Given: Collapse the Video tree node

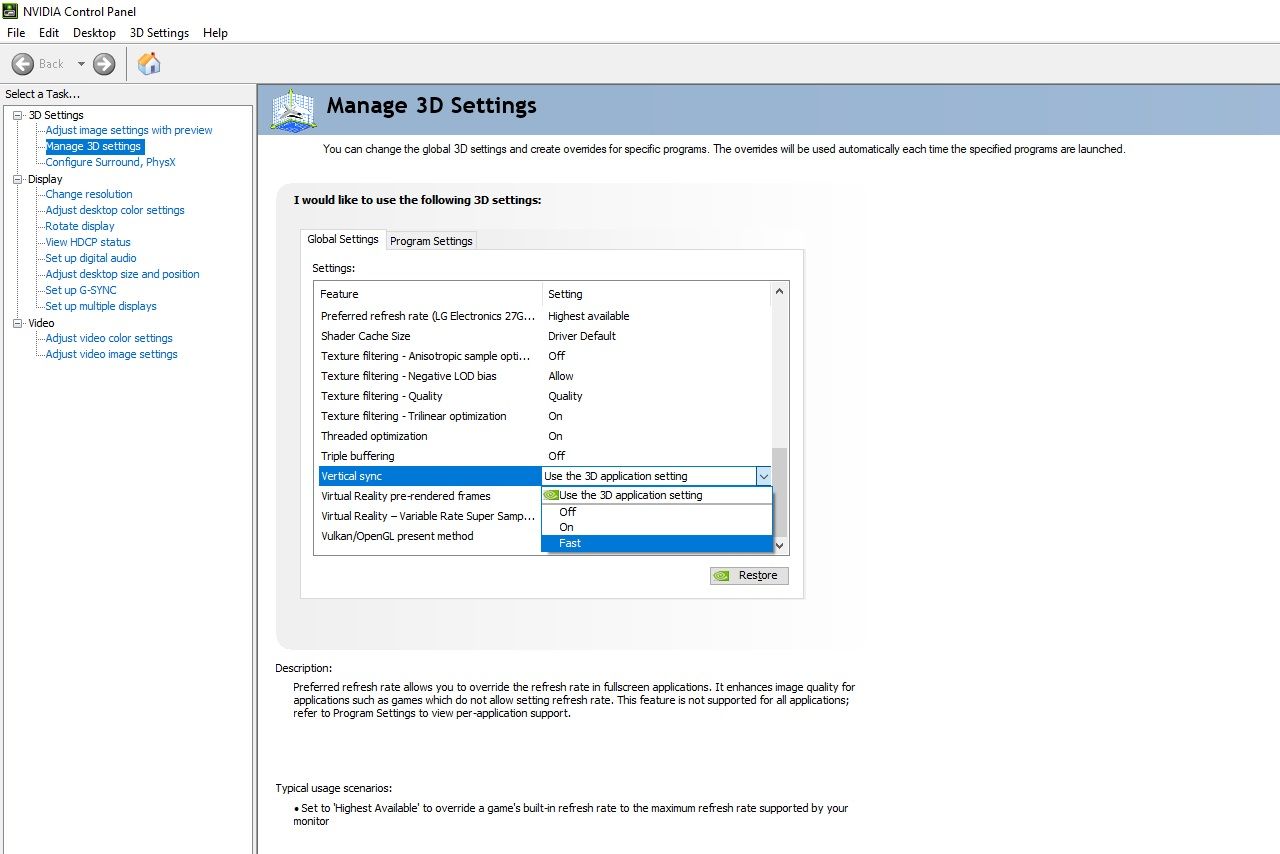Looking at the screenshot, I should click(17, 323).
